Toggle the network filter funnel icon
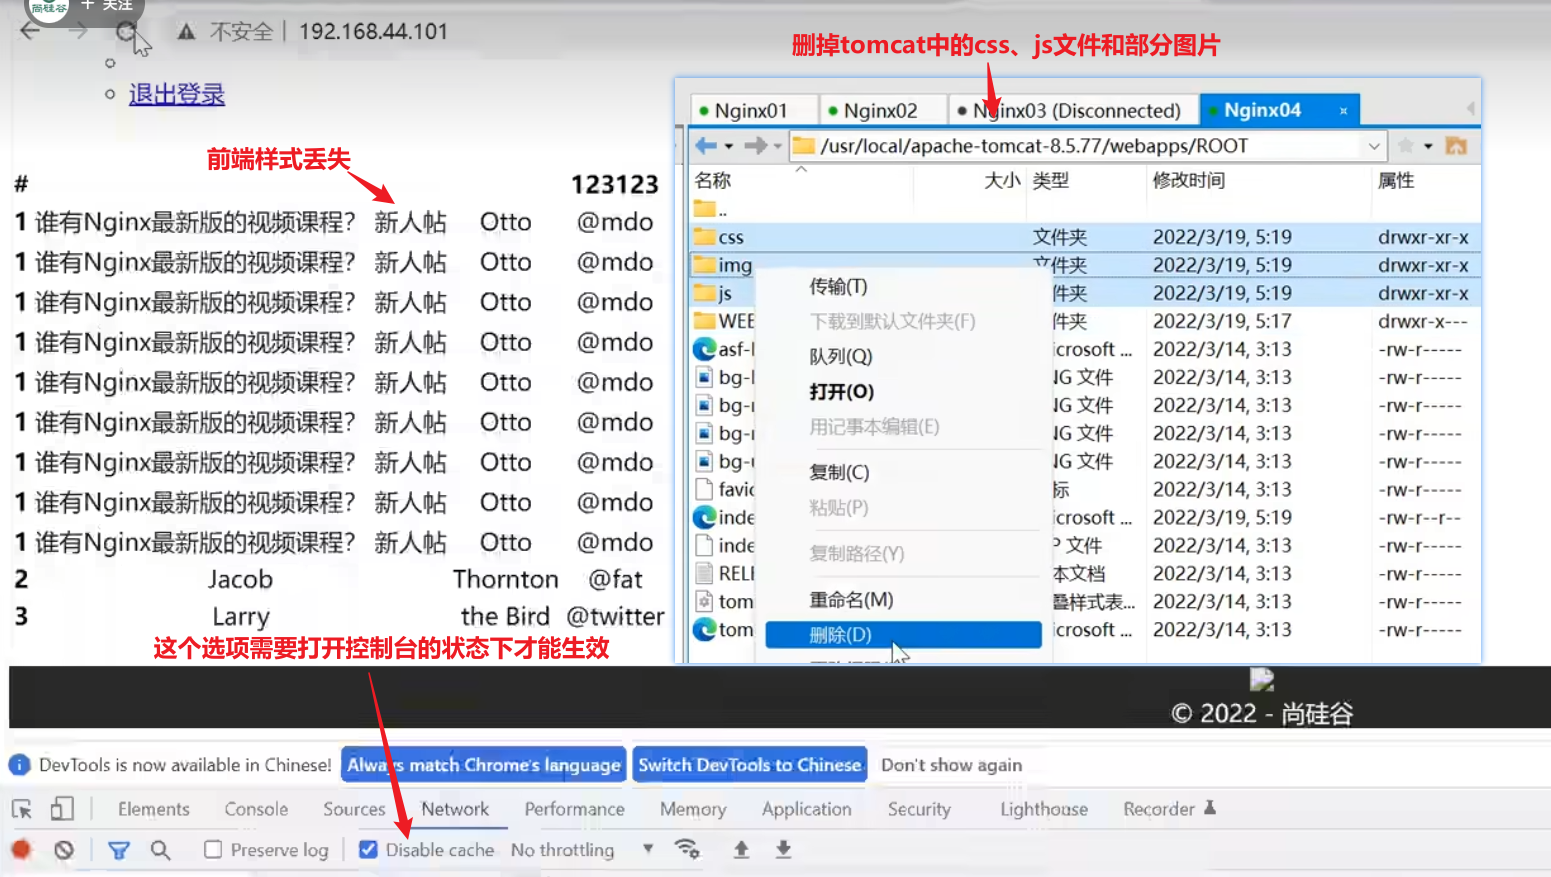Viewport: 1551px width, 877px height. [118, 850]
